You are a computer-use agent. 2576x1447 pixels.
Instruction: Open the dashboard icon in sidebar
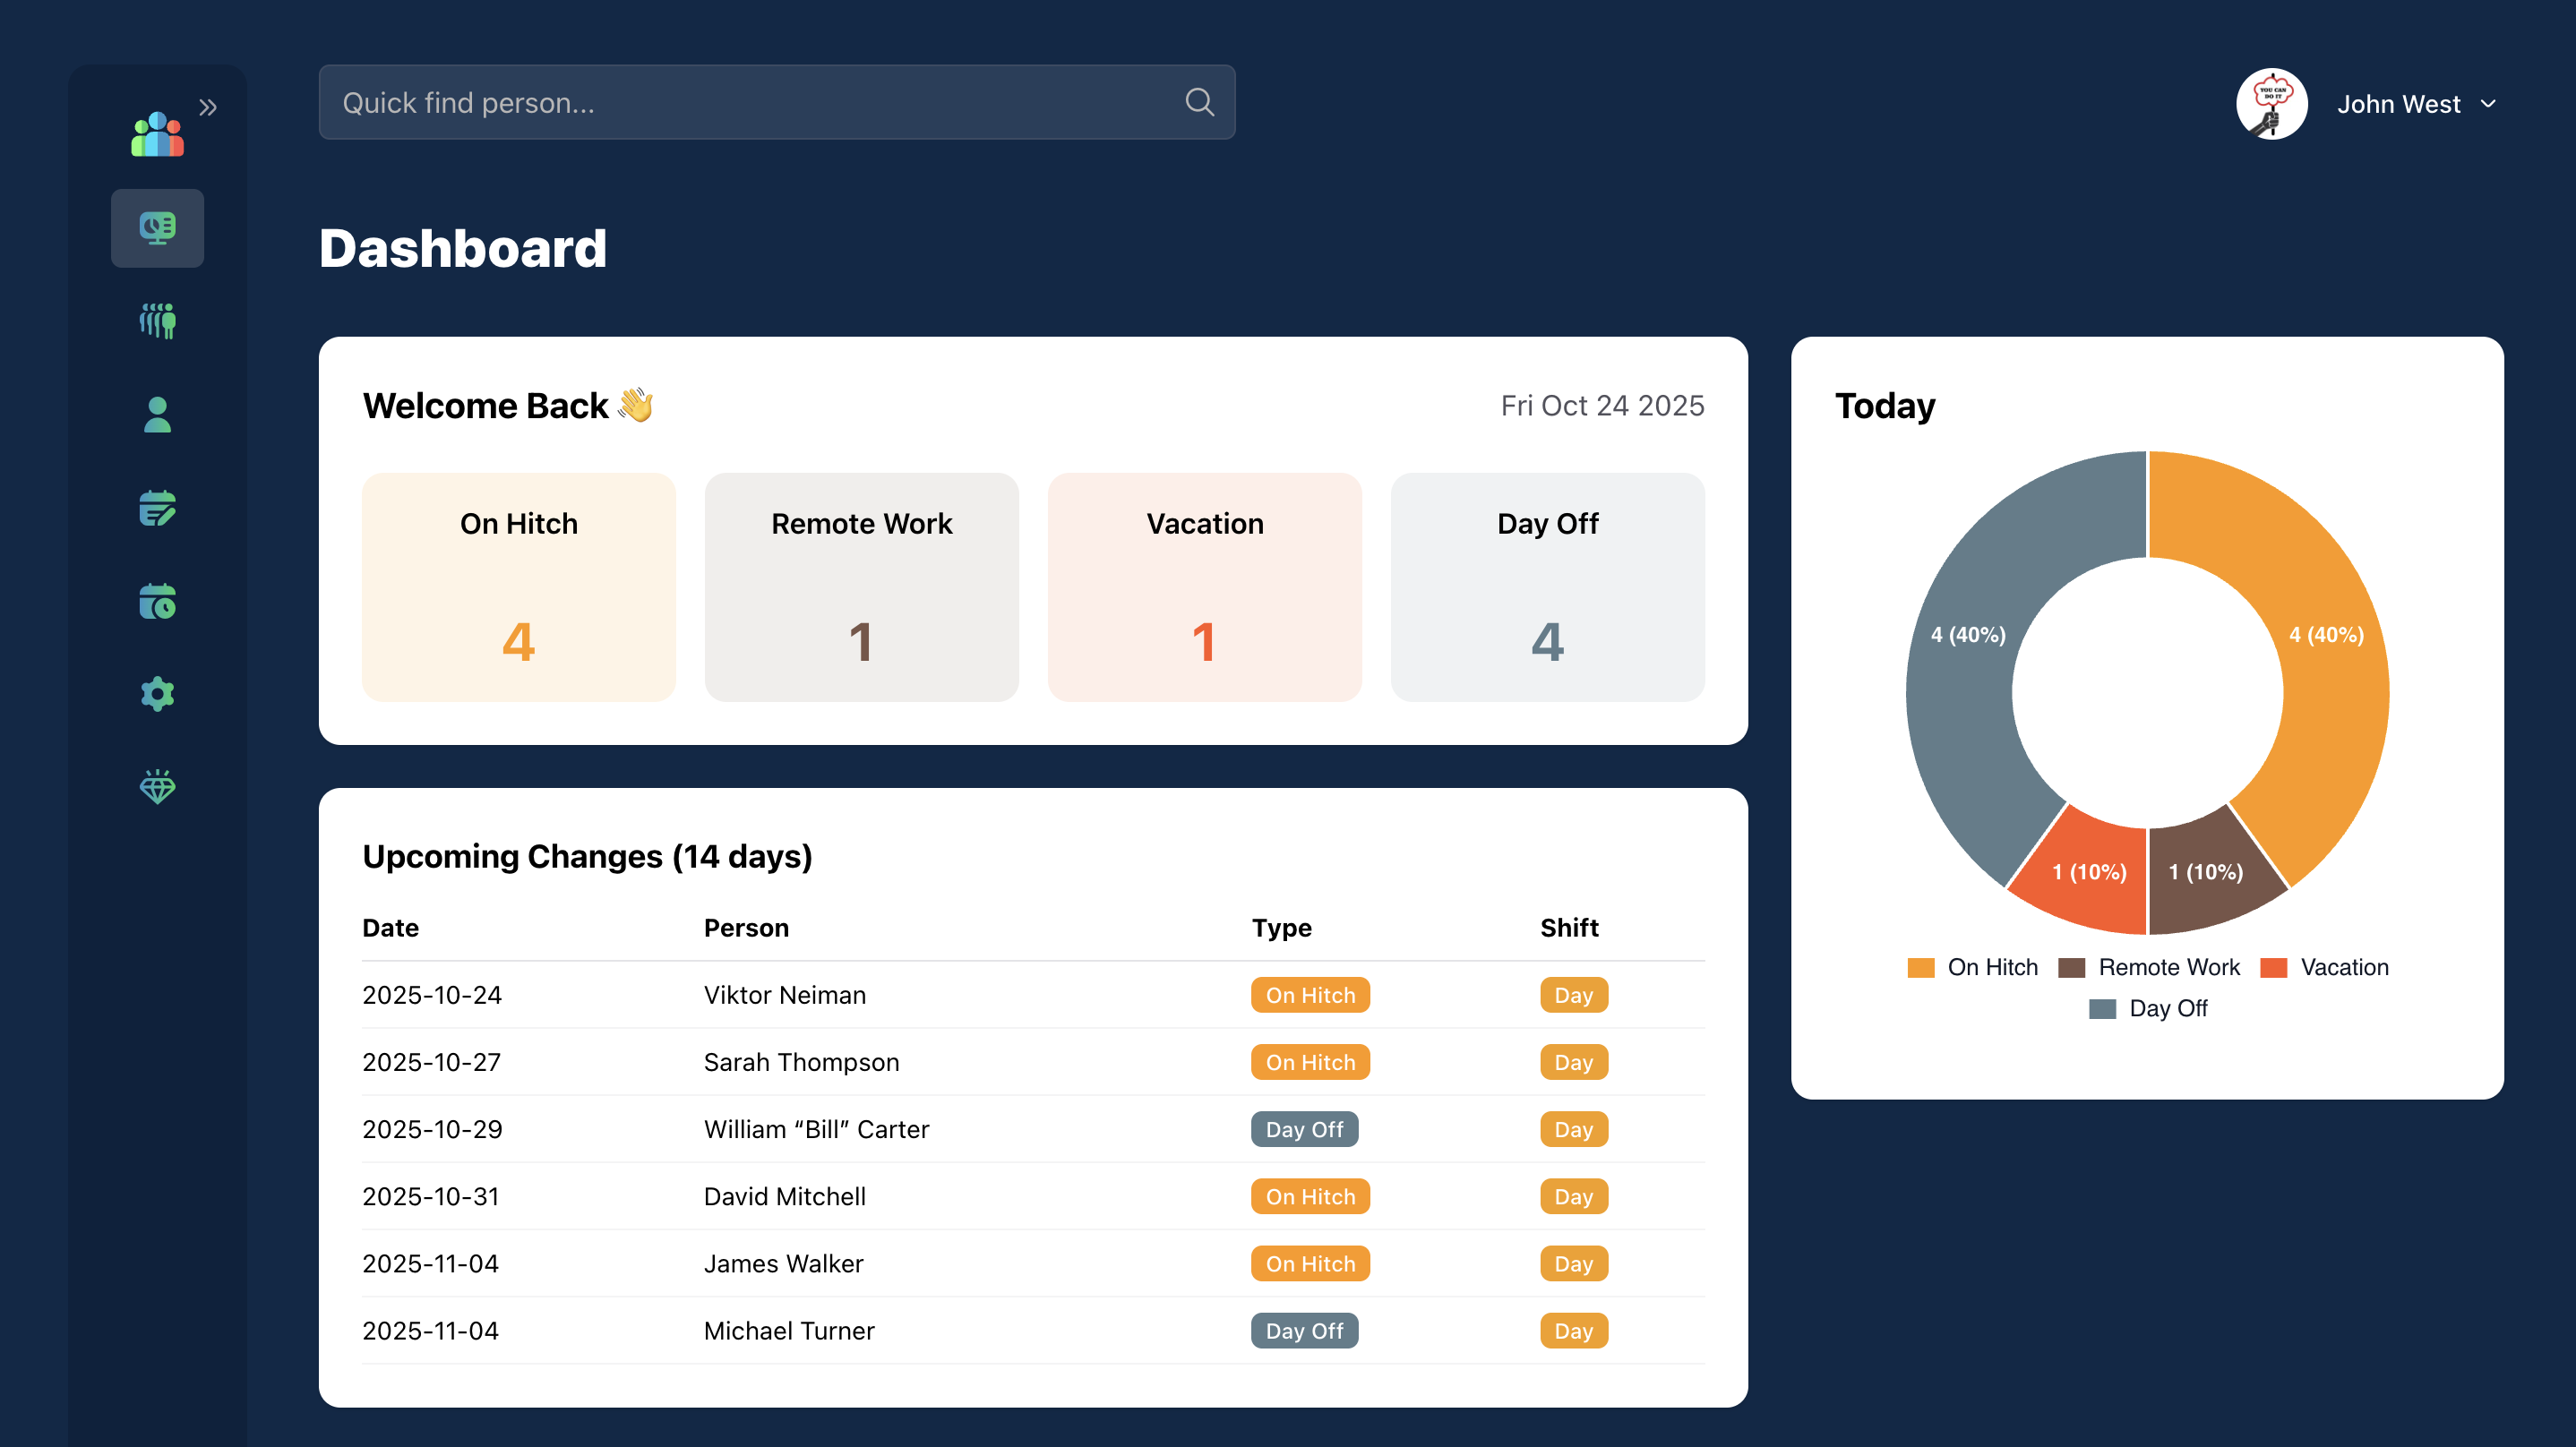157,228
